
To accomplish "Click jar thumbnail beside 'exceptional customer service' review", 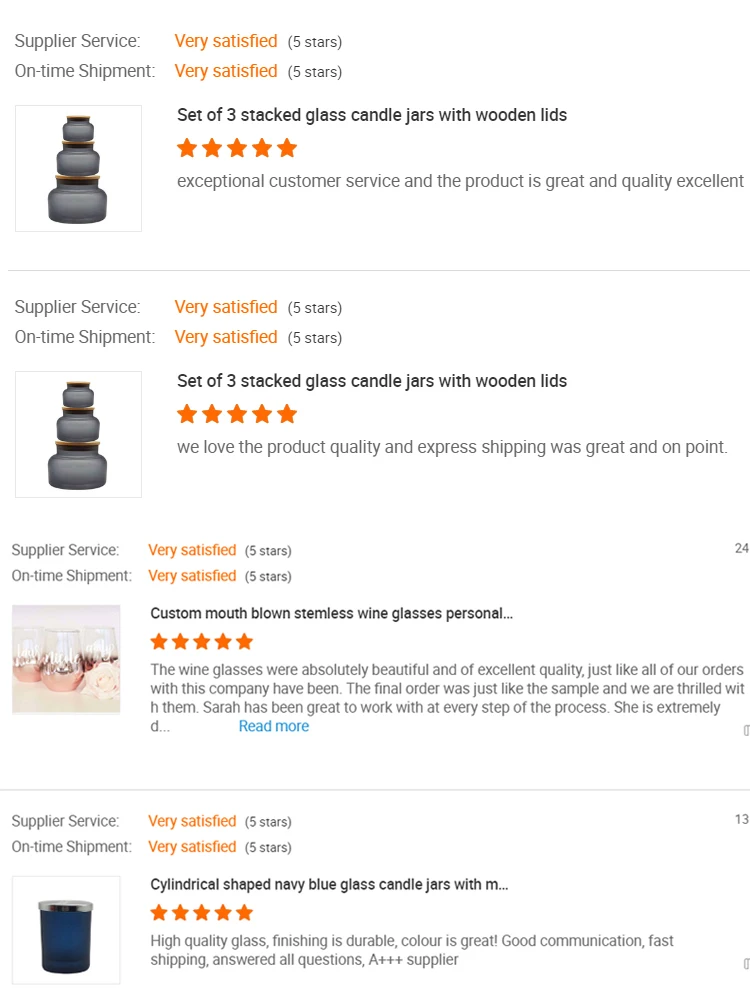I will point(78,168).
